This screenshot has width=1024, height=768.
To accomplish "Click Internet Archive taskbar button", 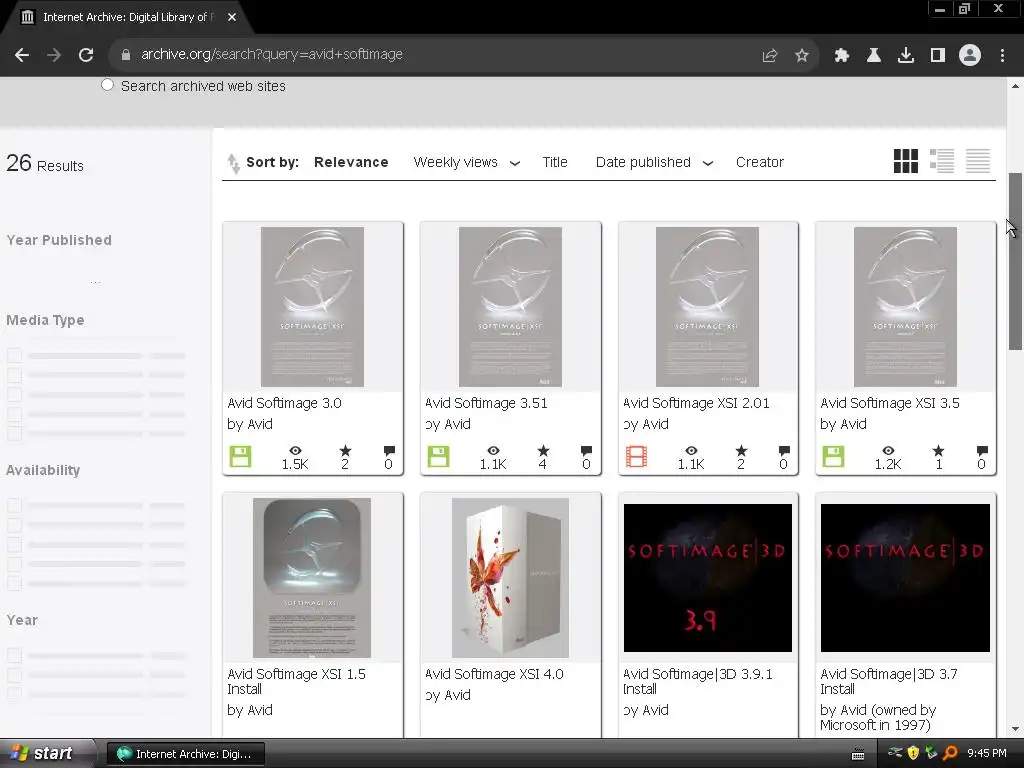I will click(x=185, y=754).
